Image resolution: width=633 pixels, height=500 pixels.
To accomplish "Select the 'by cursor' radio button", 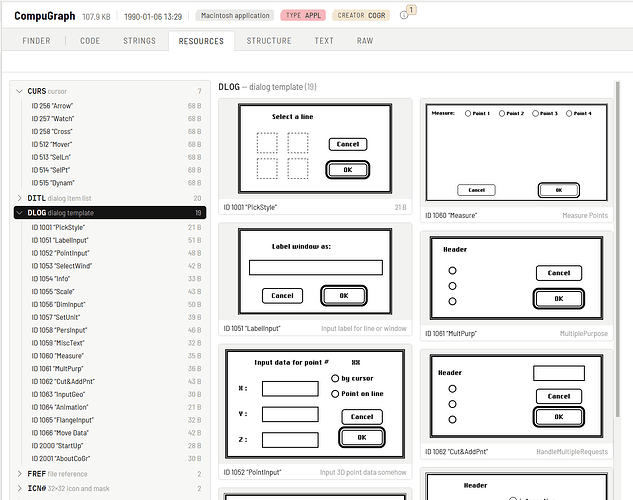I will point(335,379).
